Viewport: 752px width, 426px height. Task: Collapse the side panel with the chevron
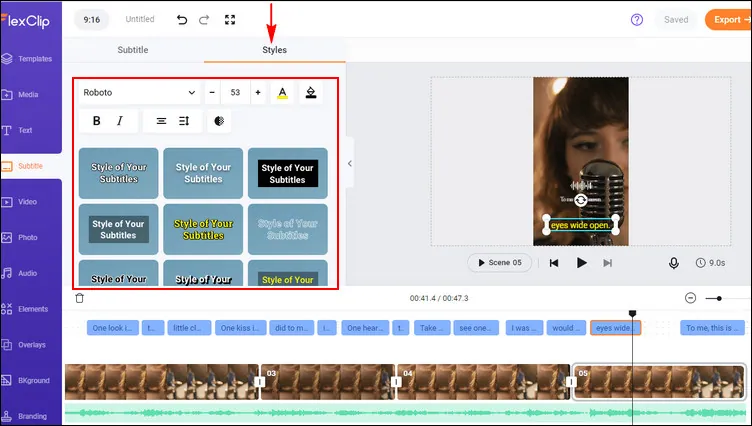350,164
